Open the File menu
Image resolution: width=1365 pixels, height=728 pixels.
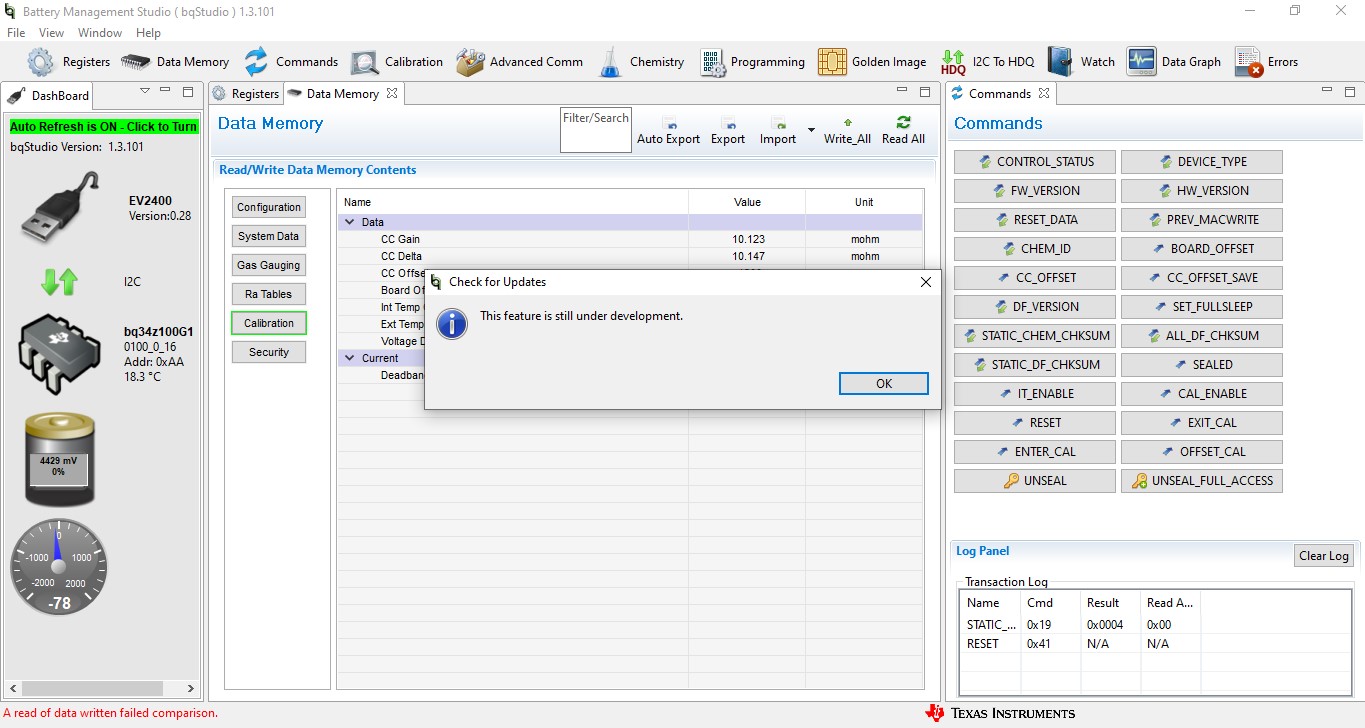tap(16, 33)
